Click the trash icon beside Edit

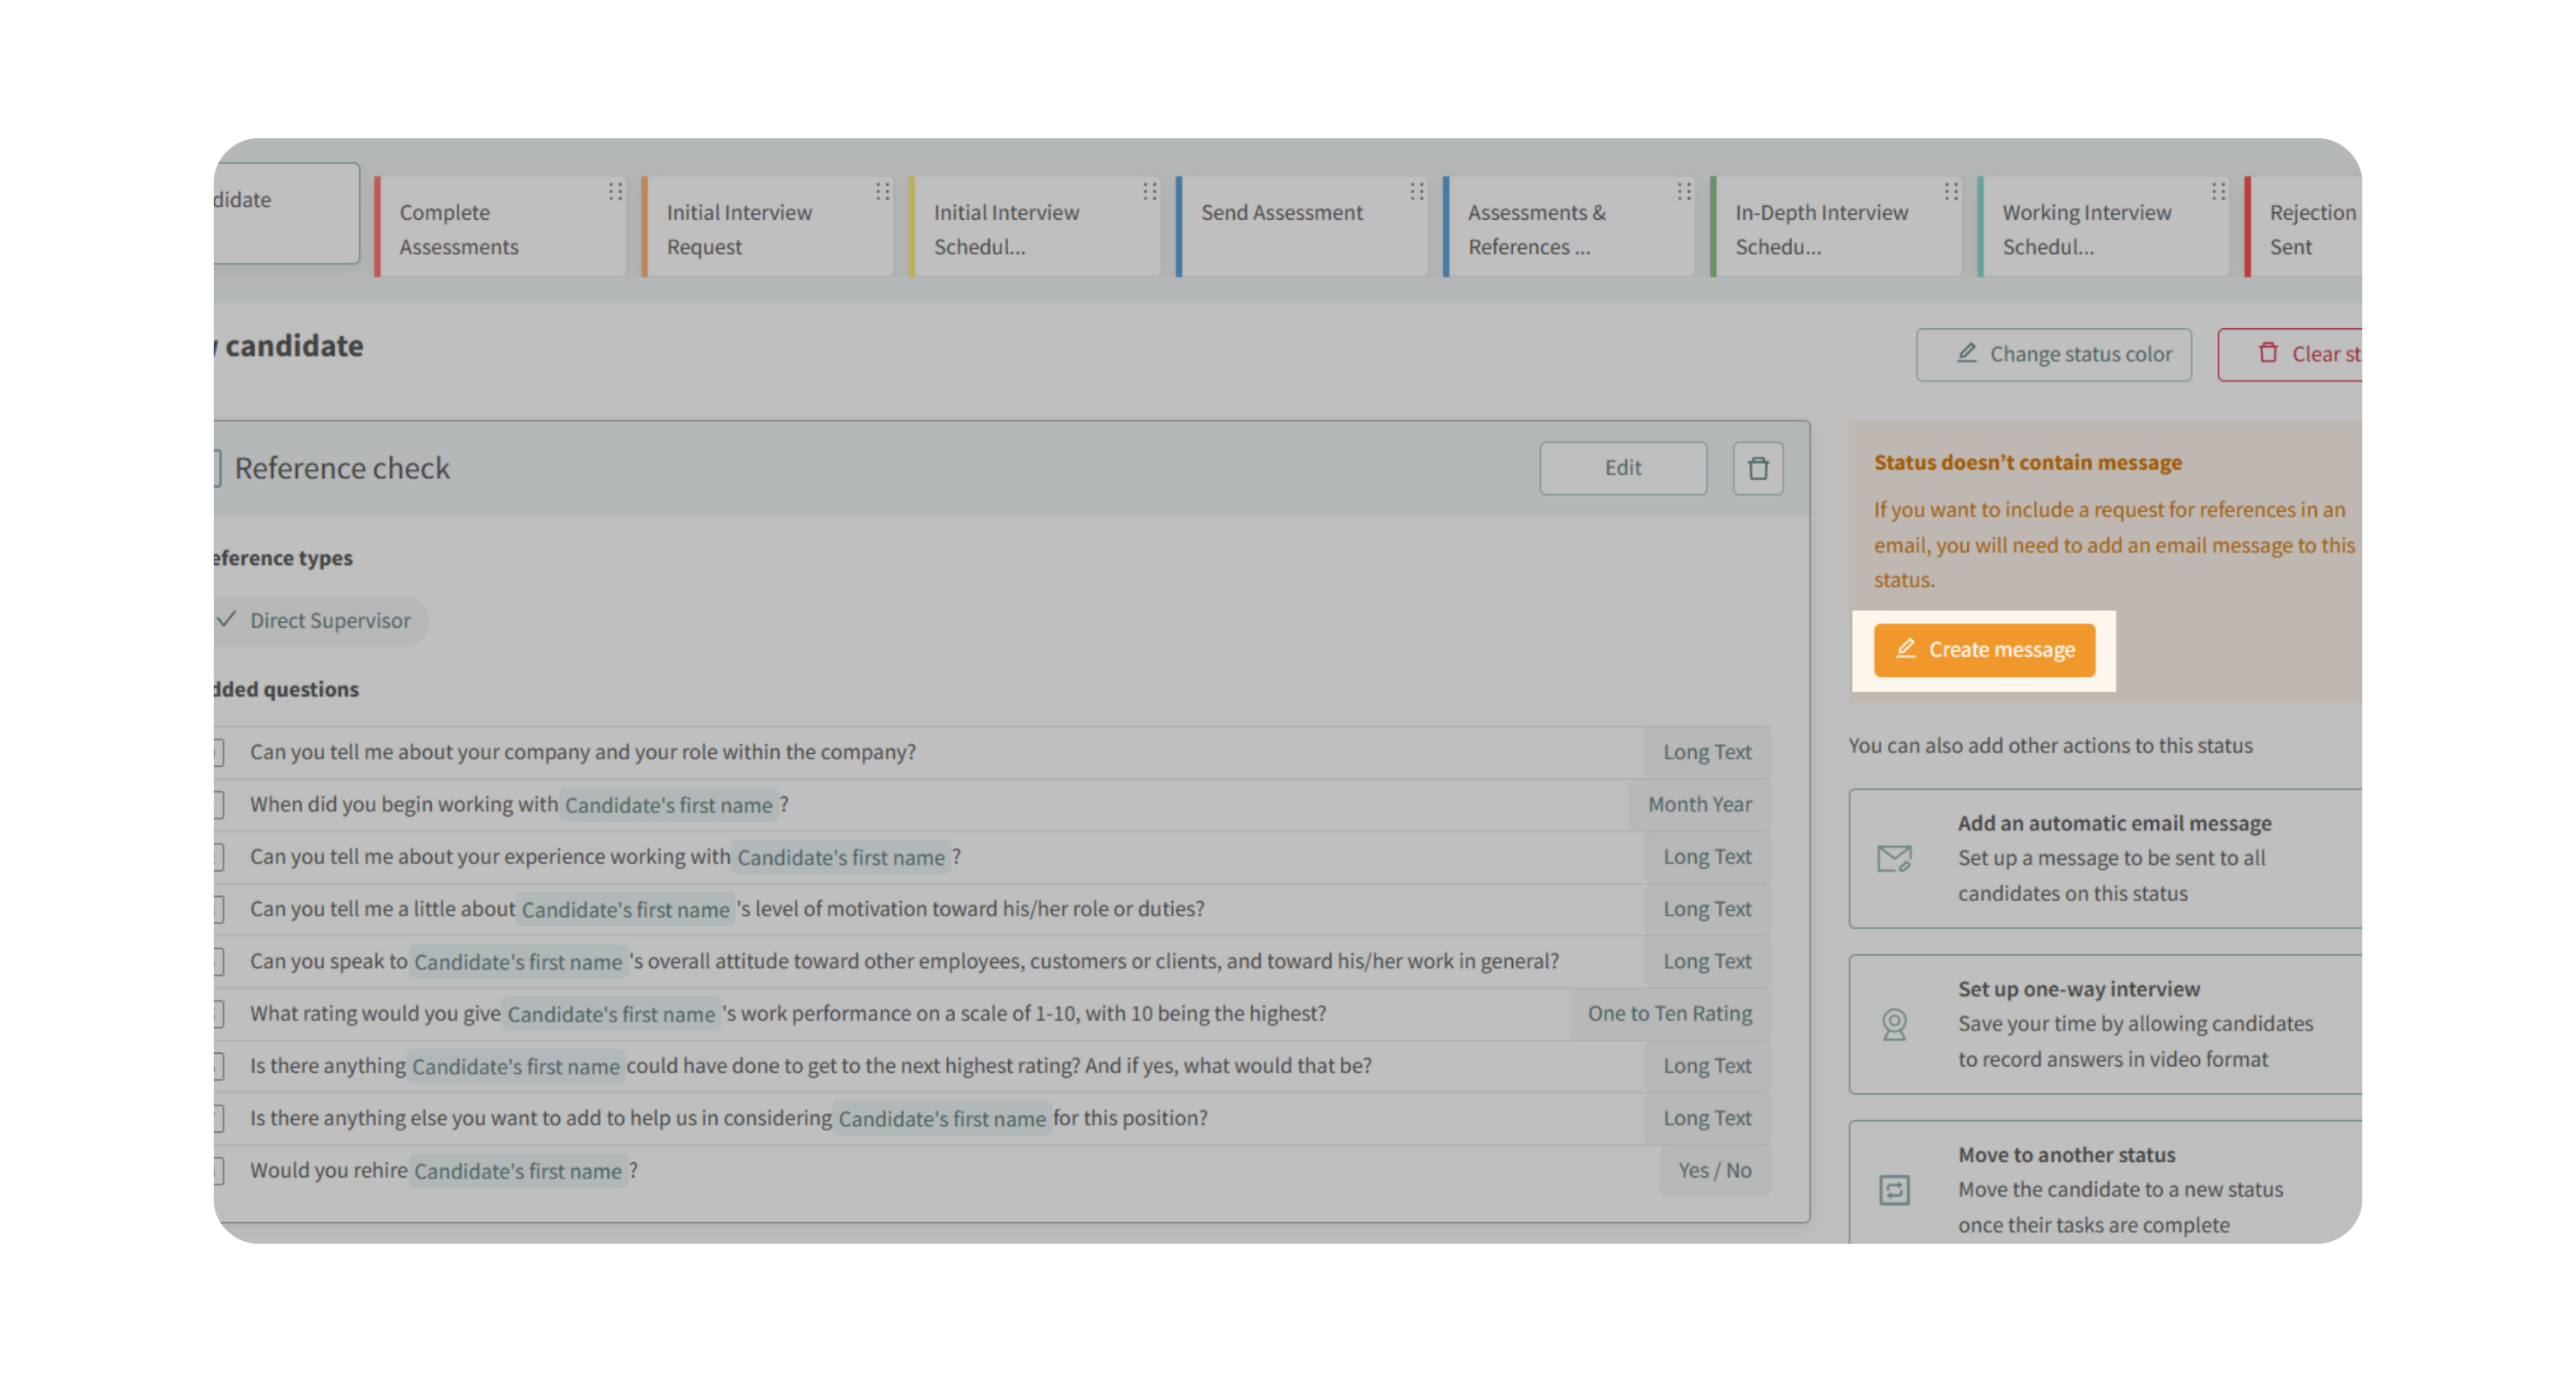click(x=1757, y=468)
